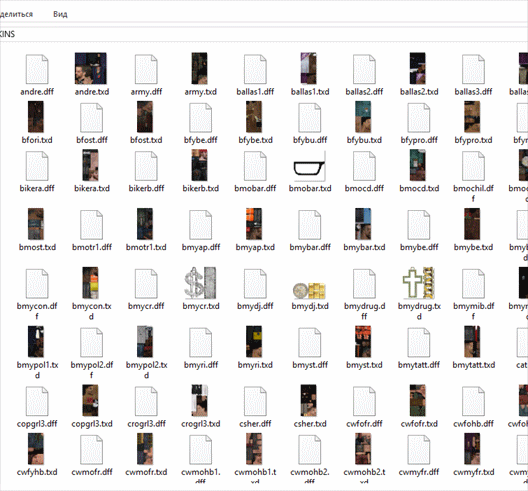Select the bmydj.dff file icon
This screenshot has height=491, width=528.
[255, 284]
